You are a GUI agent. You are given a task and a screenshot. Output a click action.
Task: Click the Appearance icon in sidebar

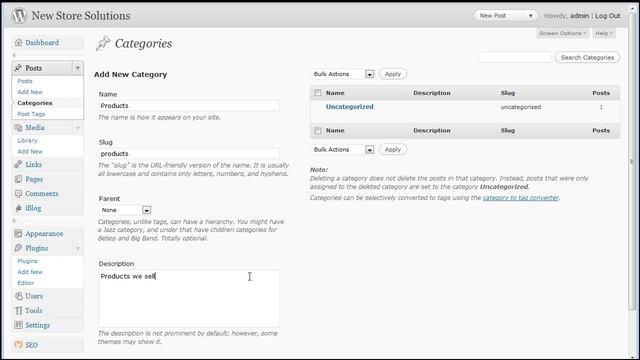point(18,233)
